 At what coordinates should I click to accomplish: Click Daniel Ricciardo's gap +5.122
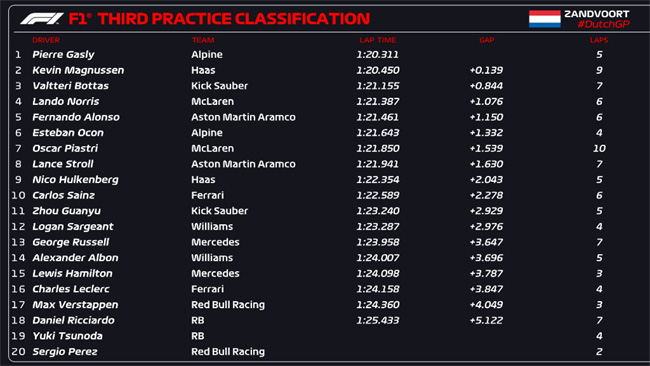pyautogui.click(x=486, y=320)
